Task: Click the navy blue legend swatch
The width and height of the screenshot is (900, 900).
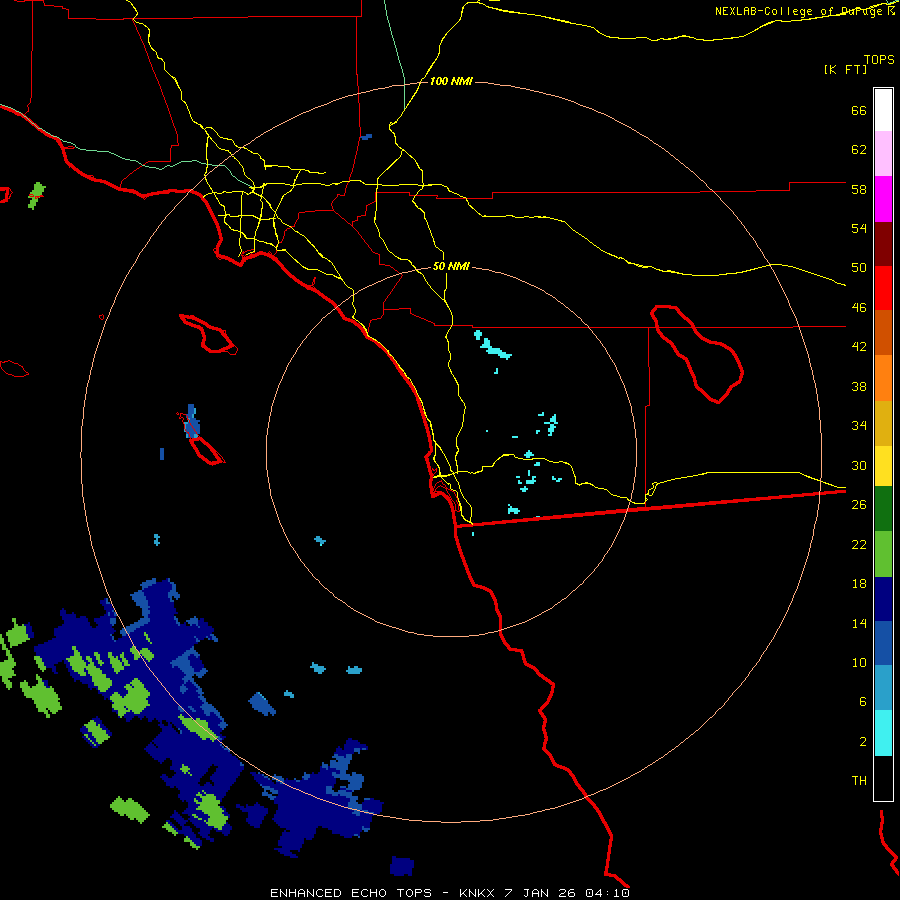Action: pos(883,599)
